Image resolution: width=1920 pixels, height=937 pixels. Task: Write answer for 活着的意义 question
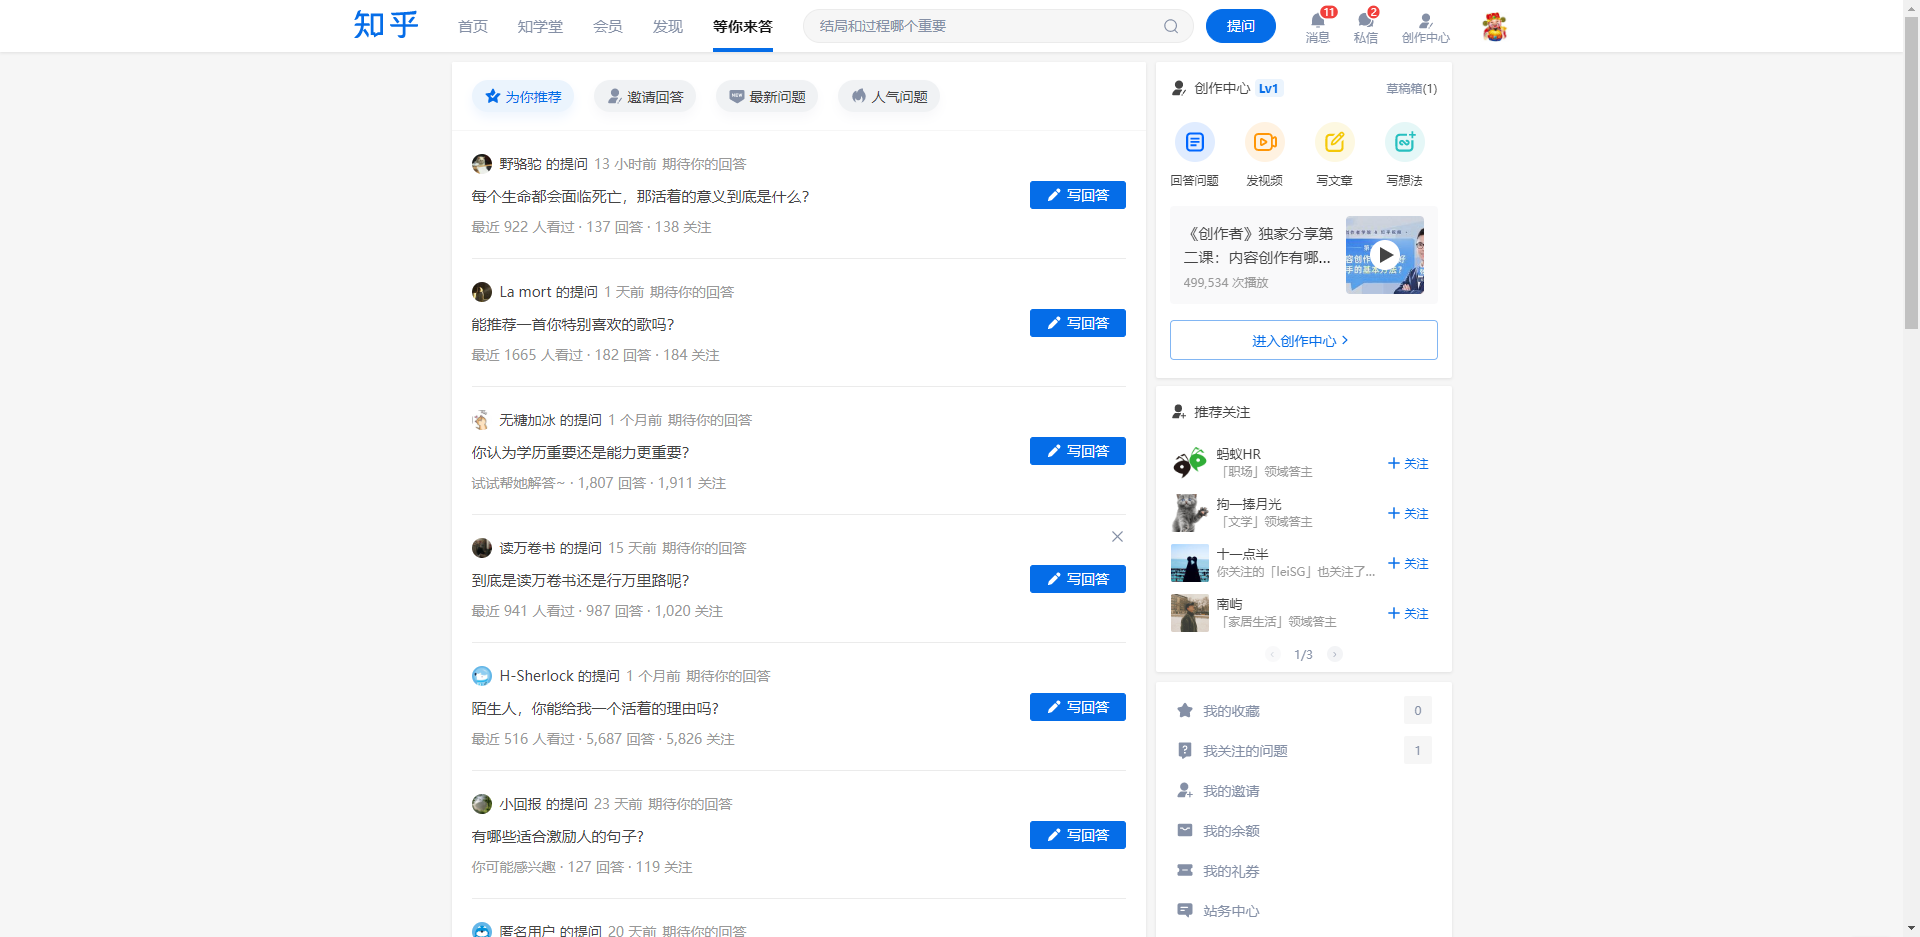point(1078,195)
